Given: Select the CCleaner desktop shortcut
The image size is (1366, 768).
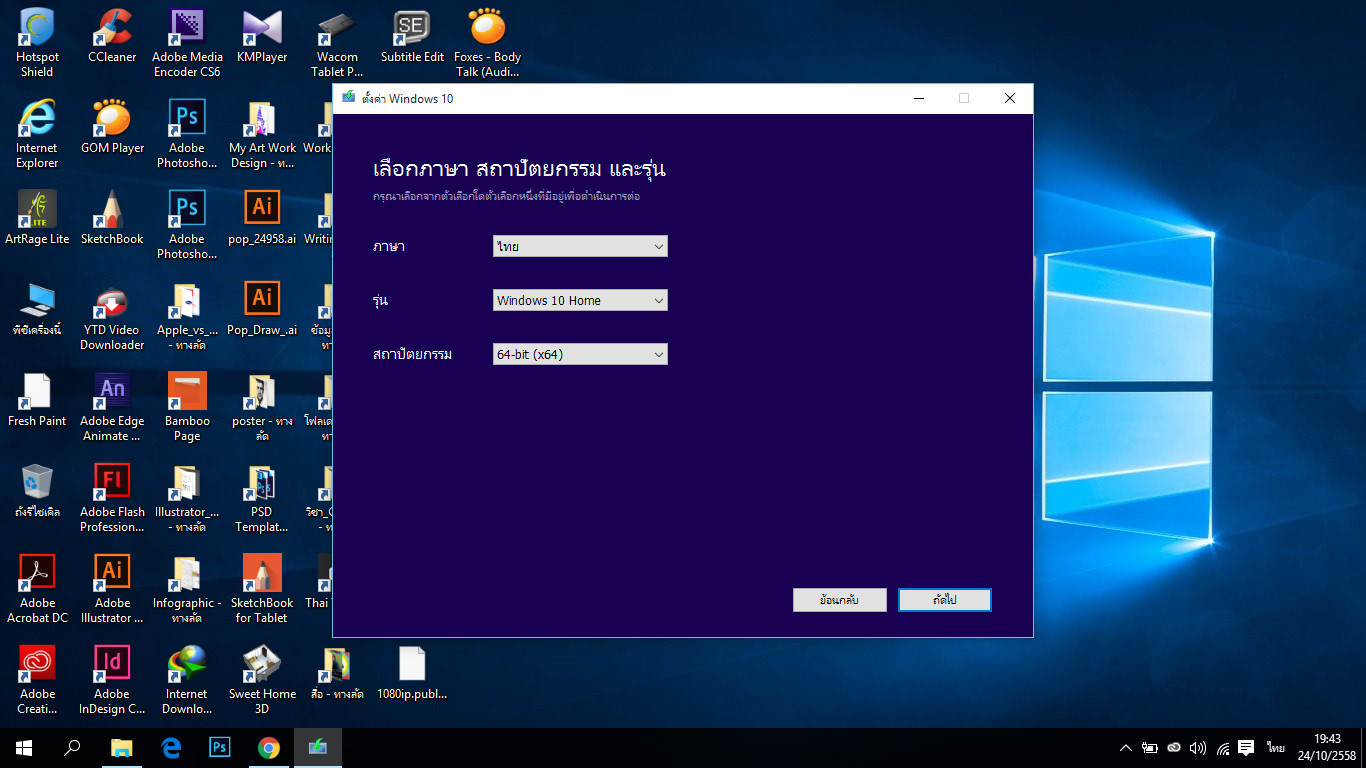Looking at the screenshot, I should (112, 36).
